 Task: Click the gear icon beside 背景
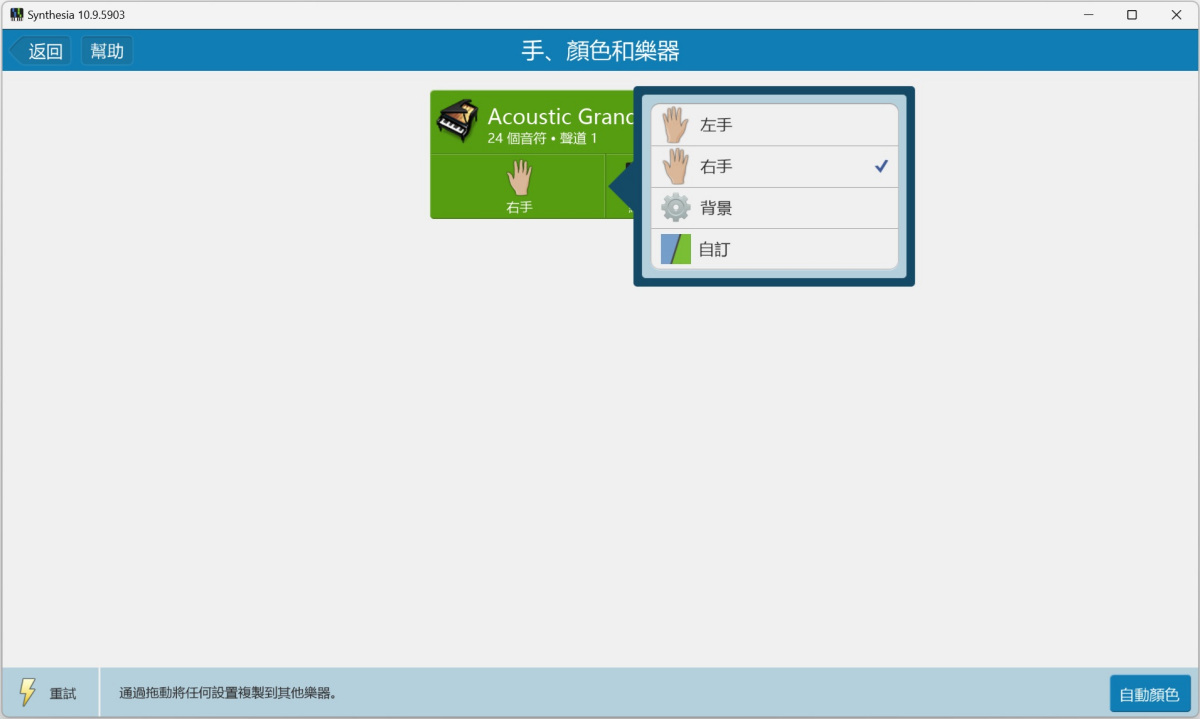675,208
